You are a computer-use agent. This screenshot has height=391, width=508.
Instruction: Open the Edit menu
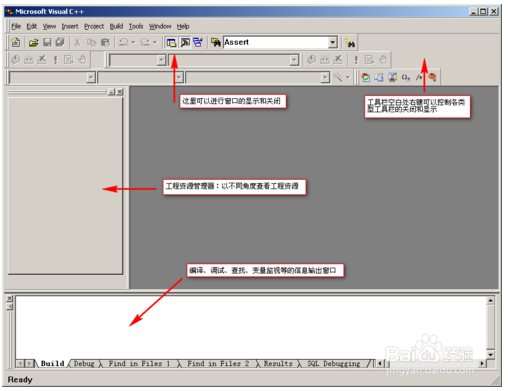click(32, 26)
